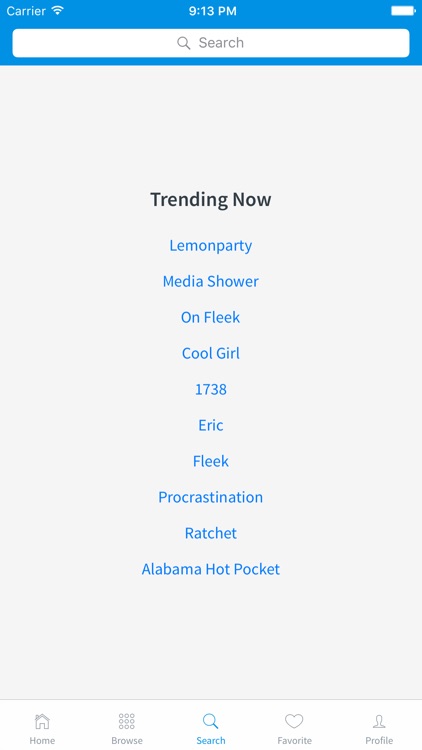
Task: Focus the Search input field
Action: coord(211,43)
